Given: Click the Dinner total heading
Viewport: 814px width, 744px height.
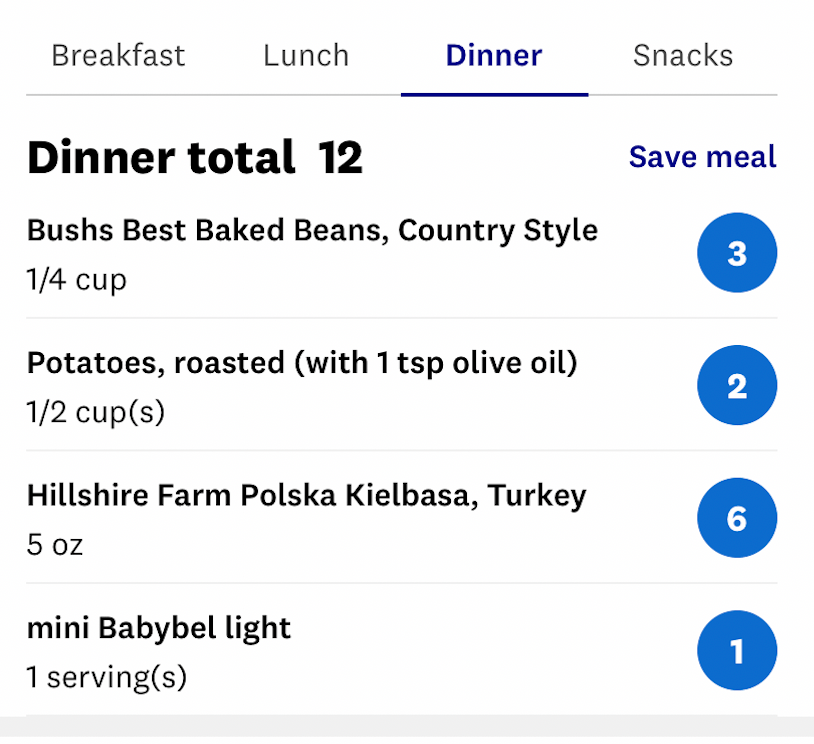Looking at the screenshot, I should 161,158.
